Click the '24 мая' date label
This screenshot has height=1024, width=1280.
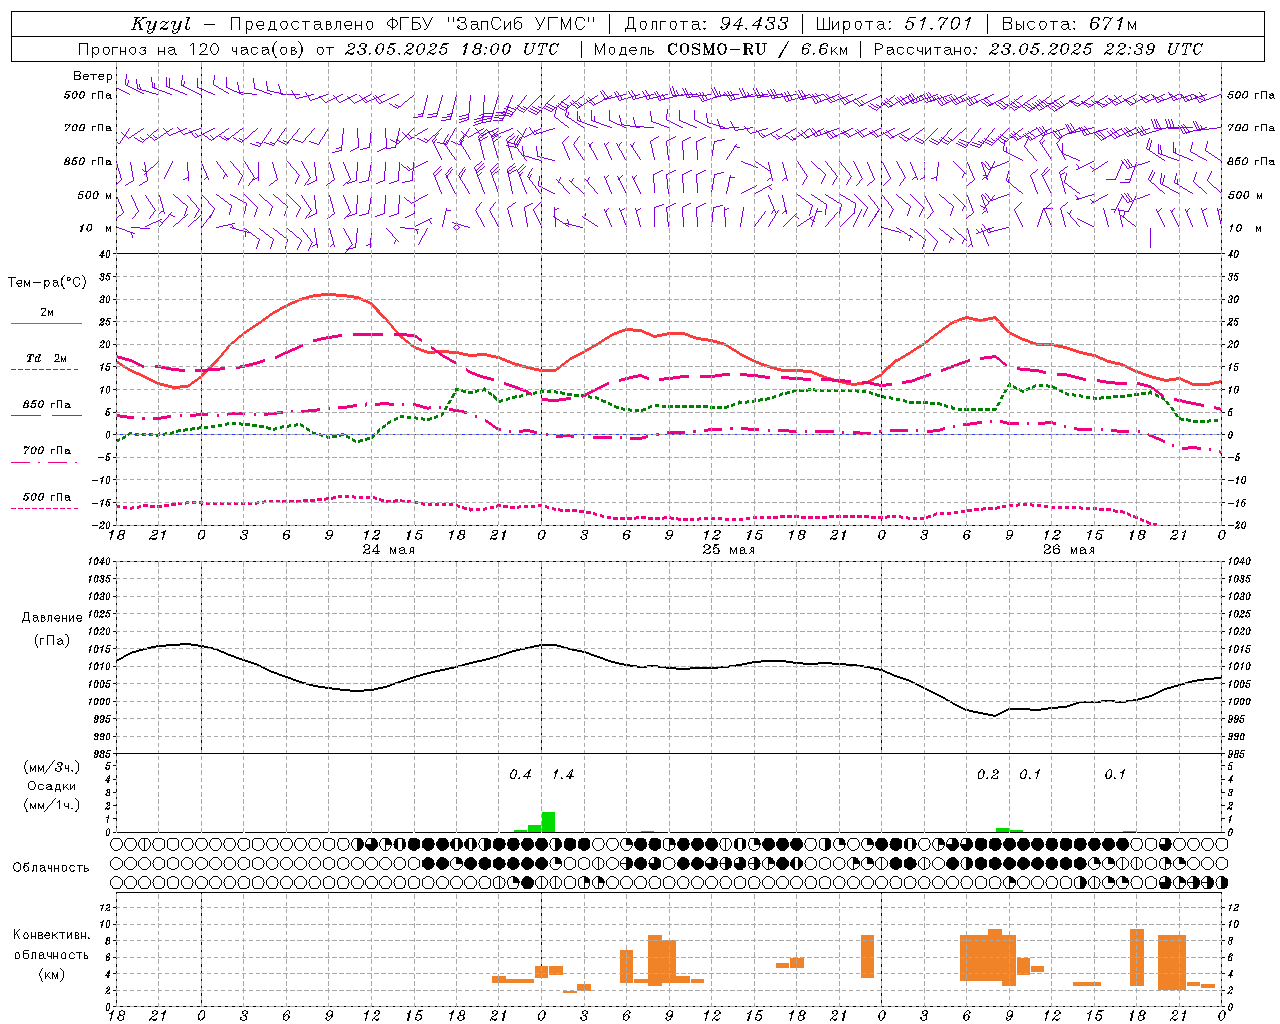click(388, 550)
